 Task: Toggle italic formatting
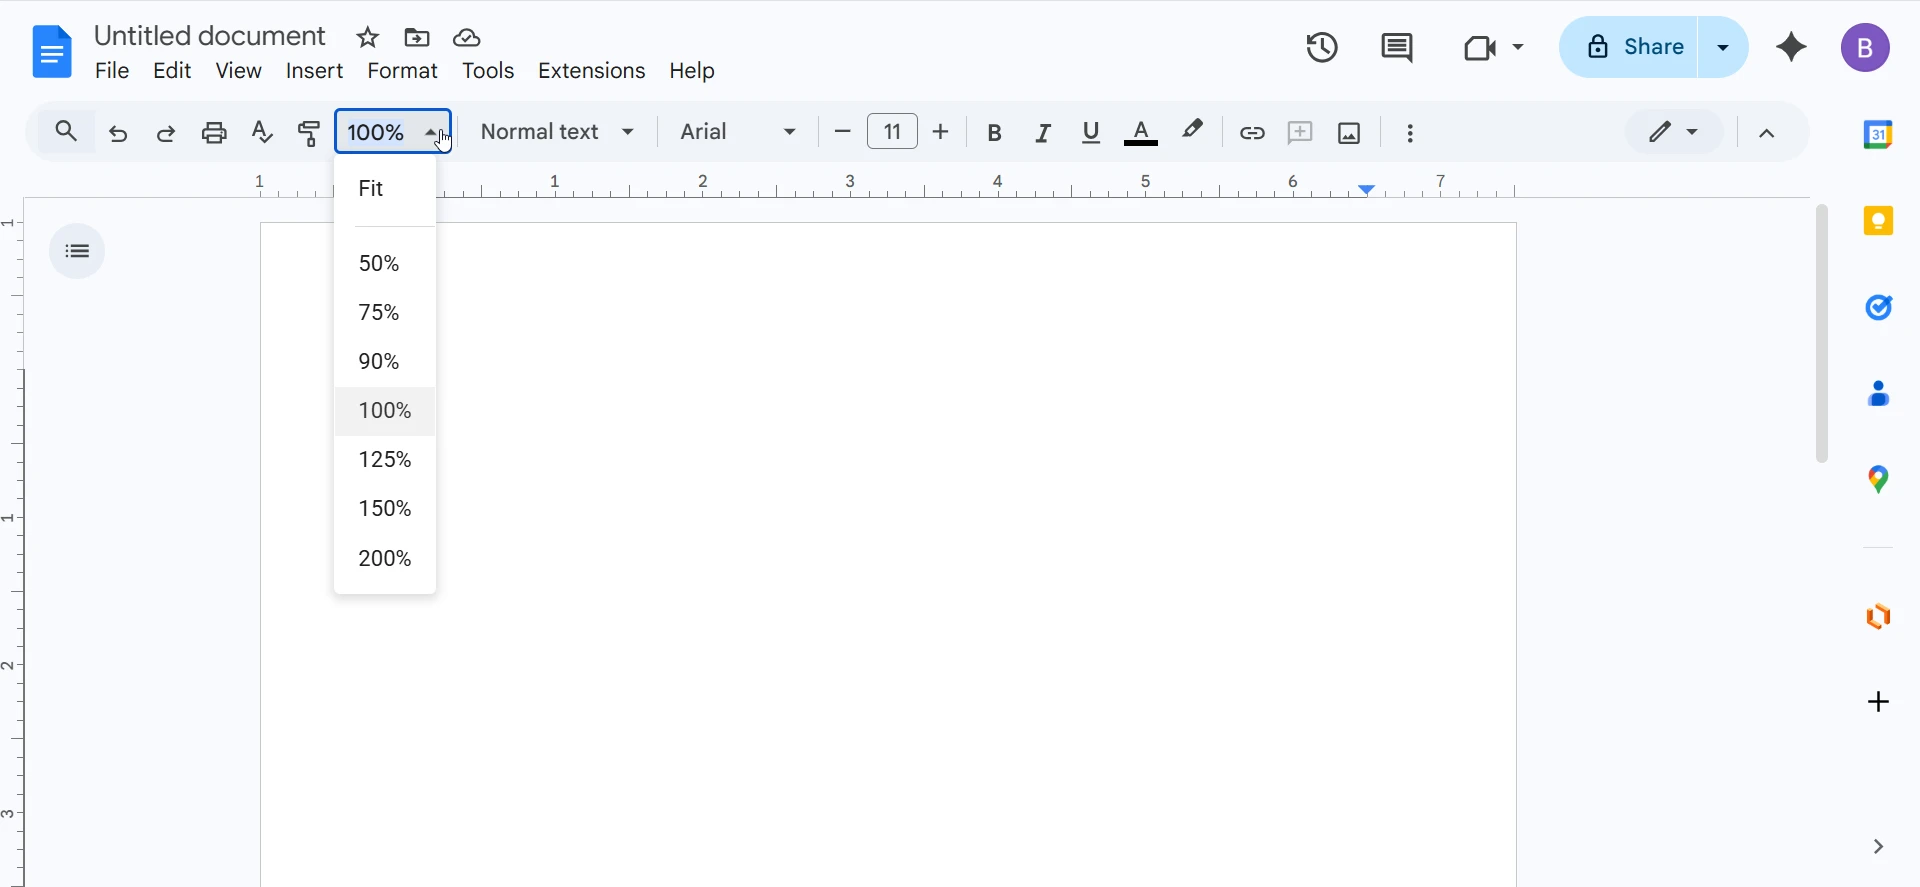1043,133
